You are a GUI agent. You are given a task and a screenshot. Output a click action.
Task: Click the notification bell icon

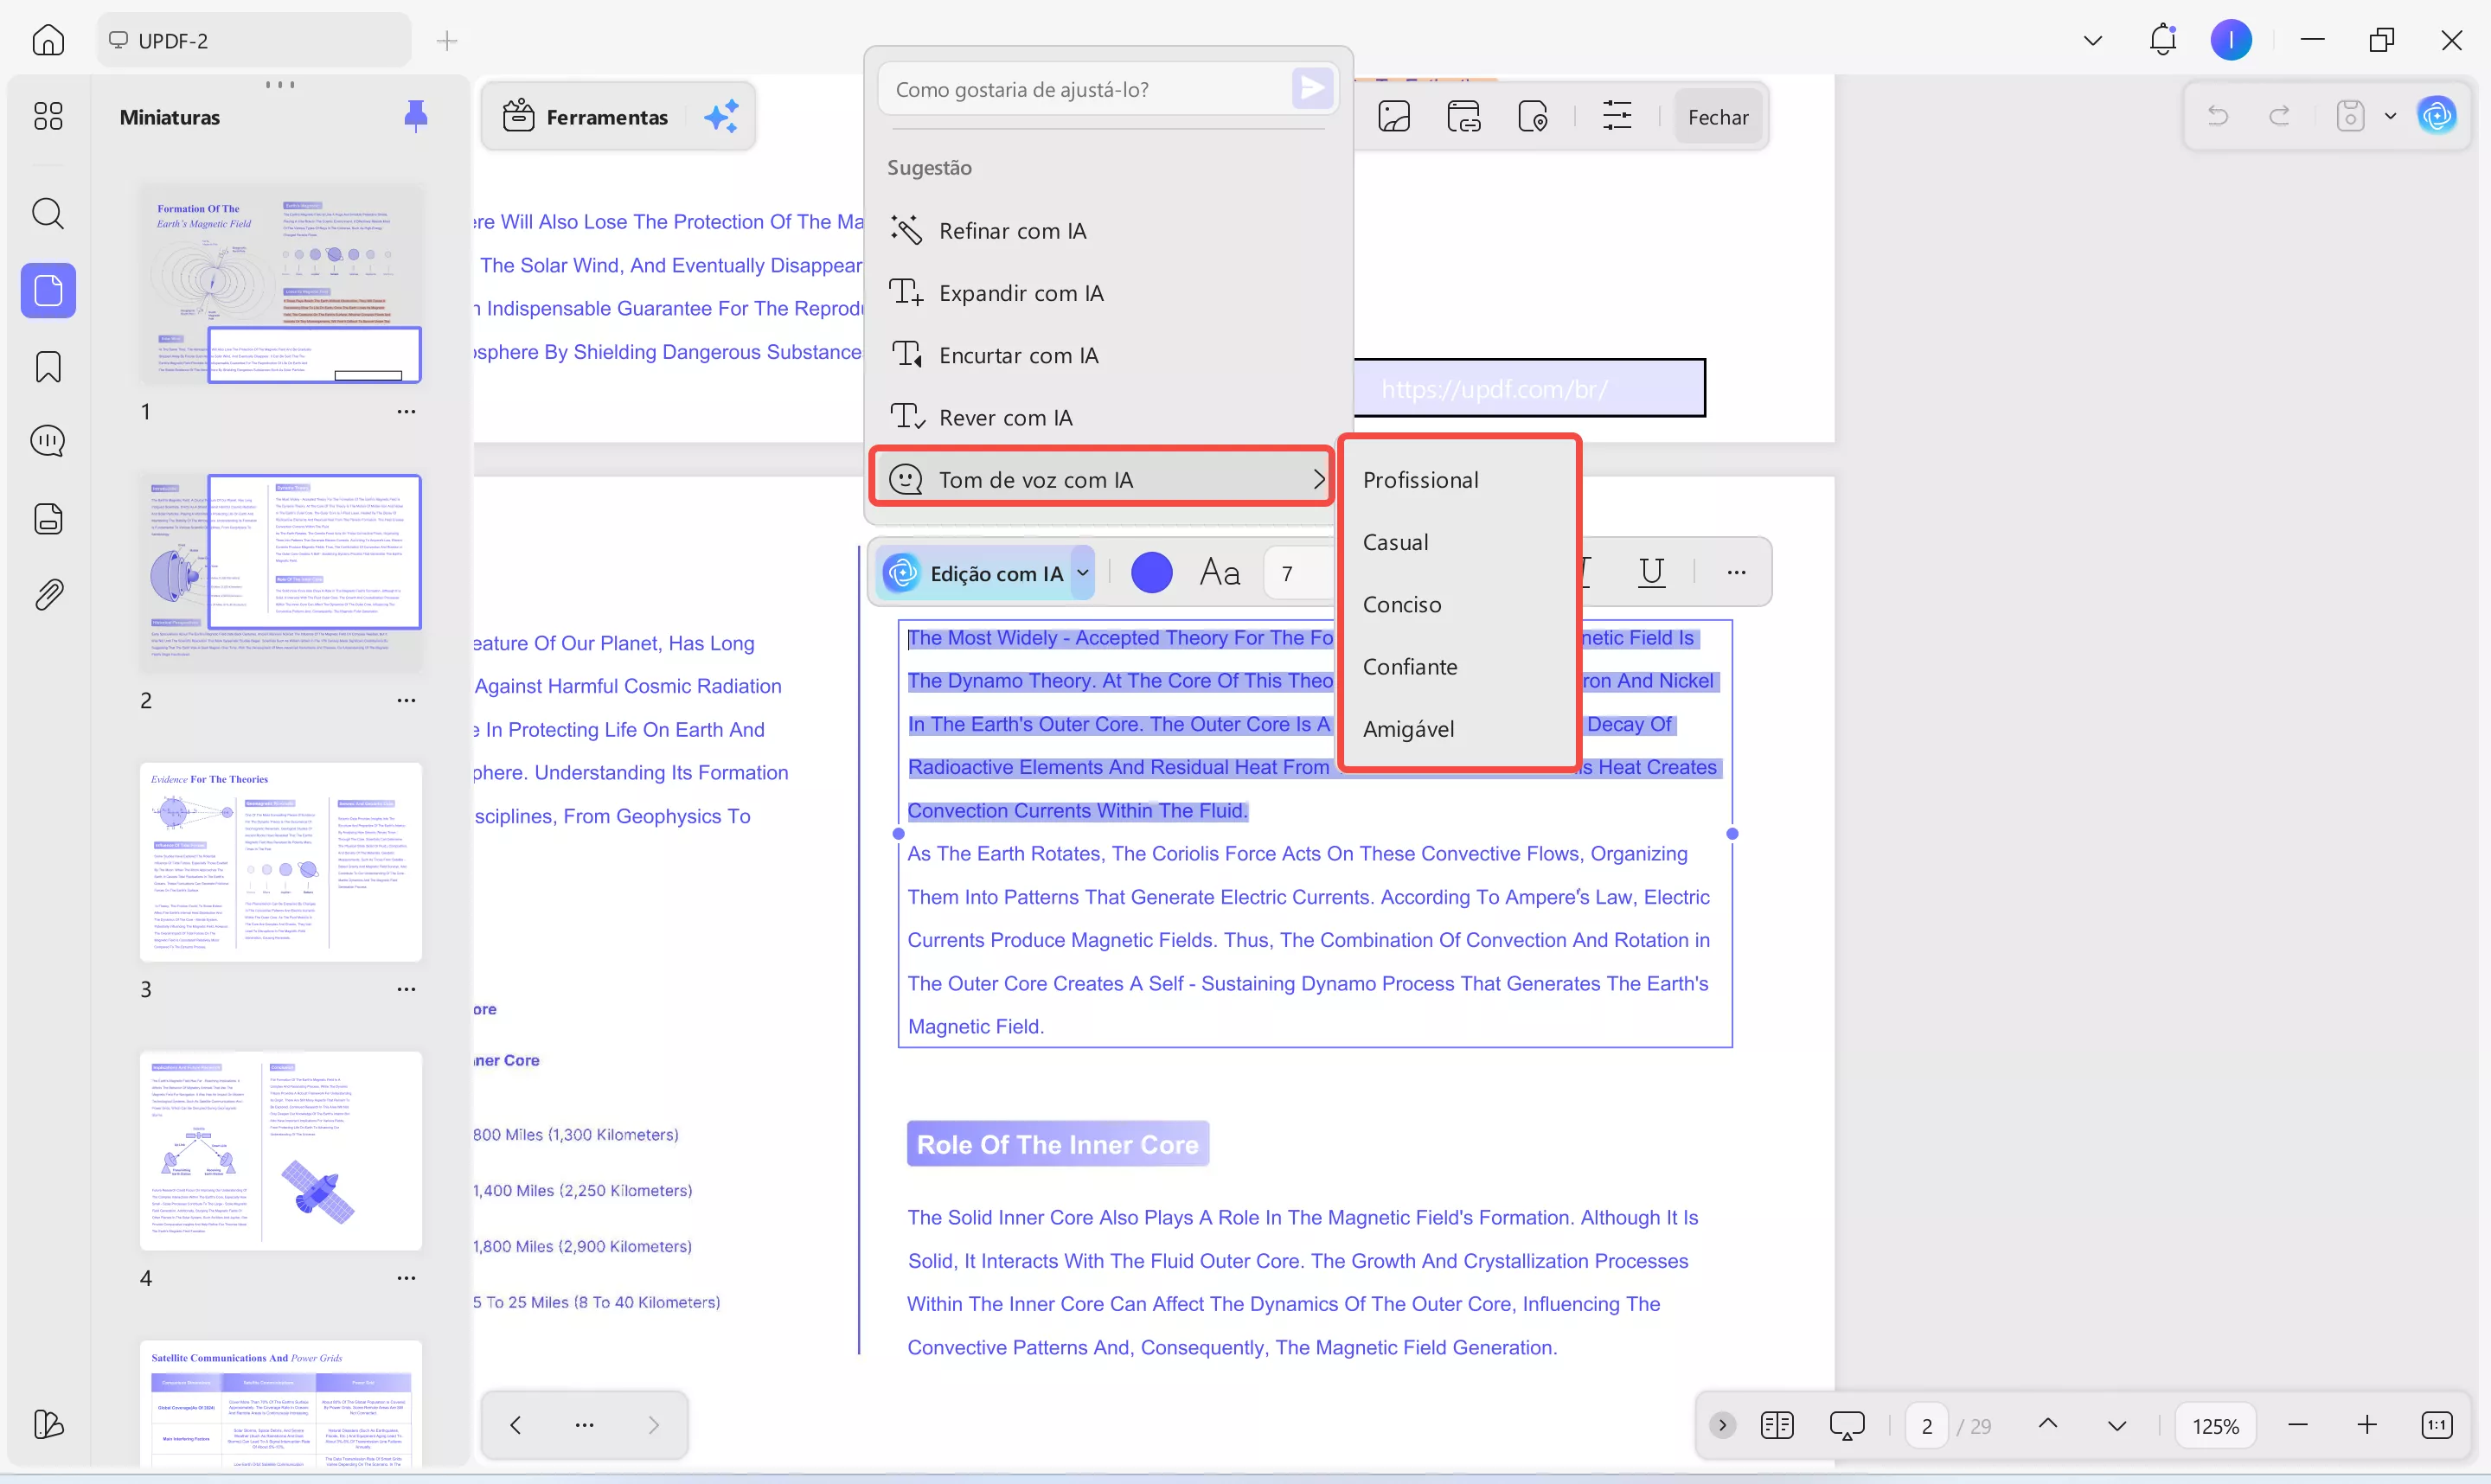[2162, 40]
